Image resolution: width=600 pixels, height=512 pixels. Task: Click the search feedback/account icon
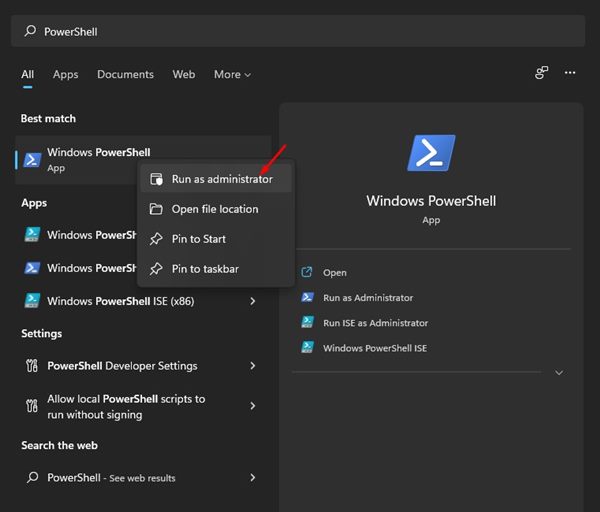pyautogui.click(x=541, y=73)
